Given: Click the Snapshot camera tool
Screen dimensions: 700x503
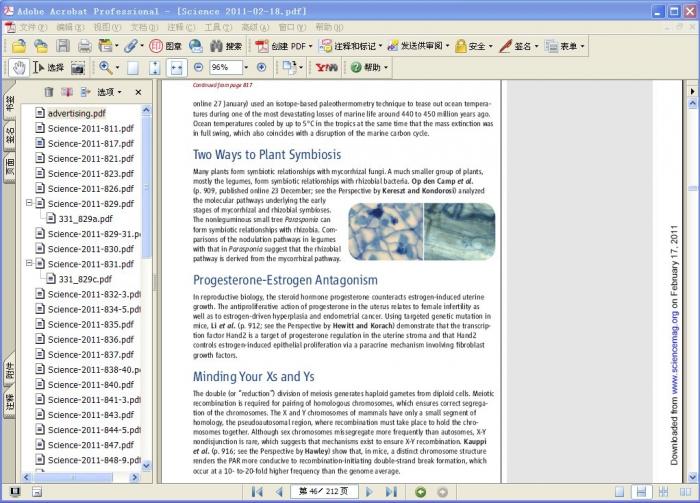Looking at the screenshot, I should pos(78,68).
